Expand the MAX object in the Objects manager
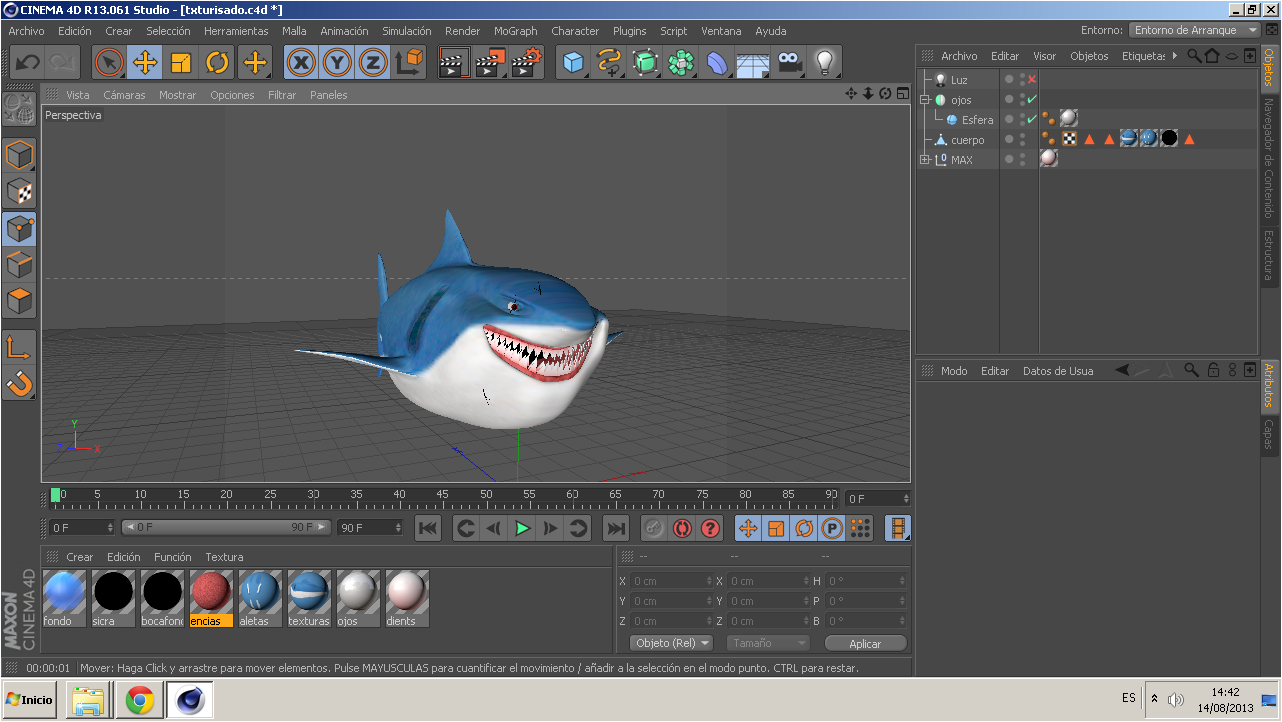1282x722 pixels. coord(925,158)
